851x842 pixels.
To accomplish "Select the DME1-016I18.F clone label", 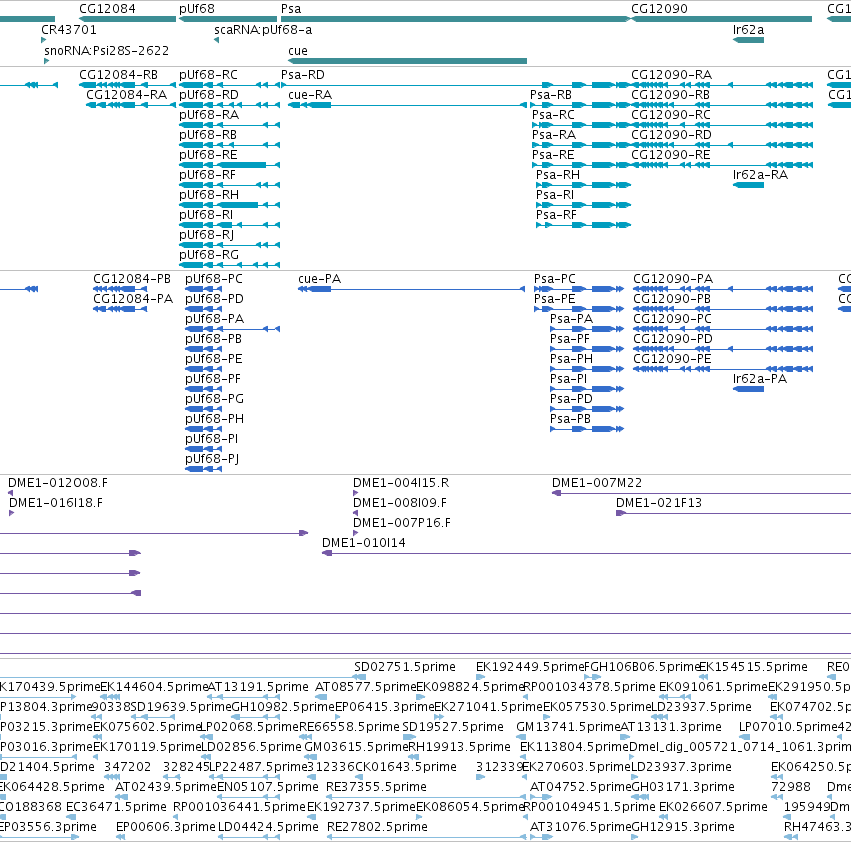I will (x=56, y=503).
